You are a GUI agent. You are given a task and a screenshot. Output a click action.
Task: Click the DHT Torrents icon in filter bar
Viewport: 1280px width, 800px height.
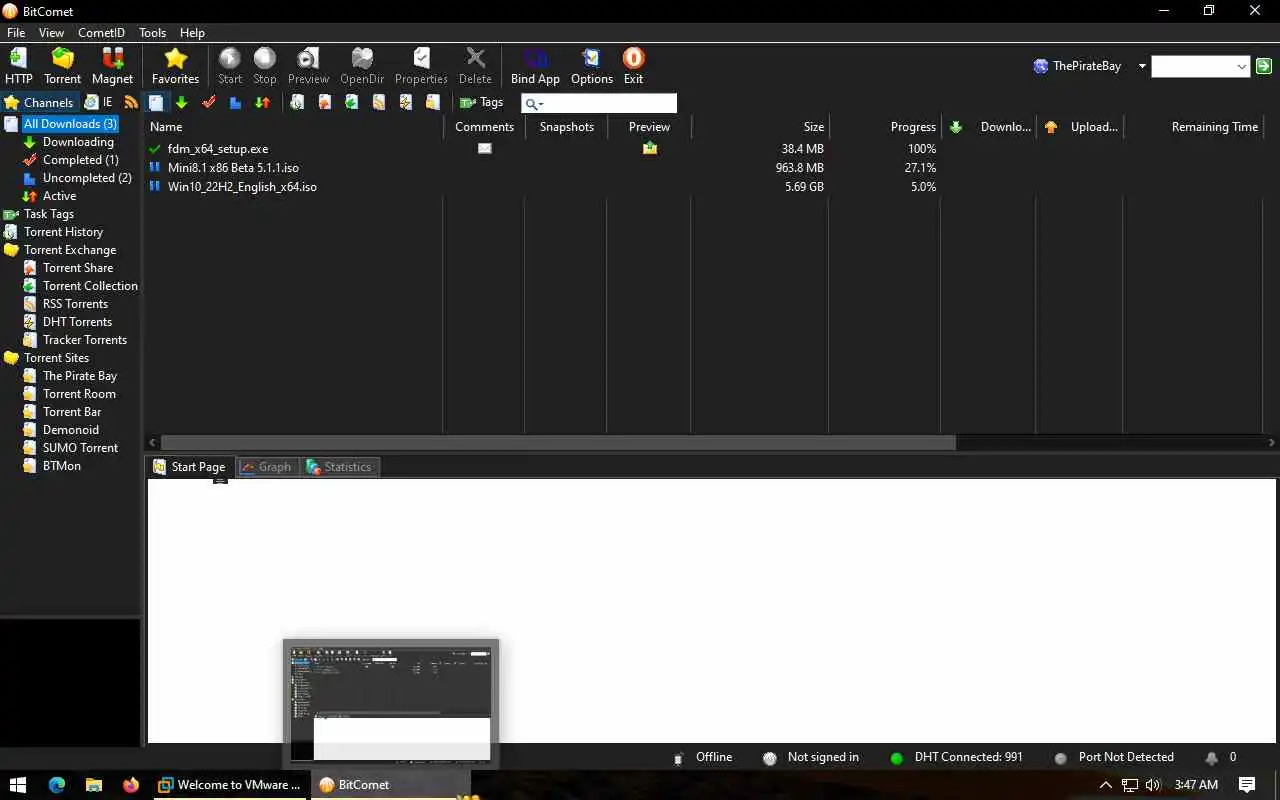pos(405,102)
